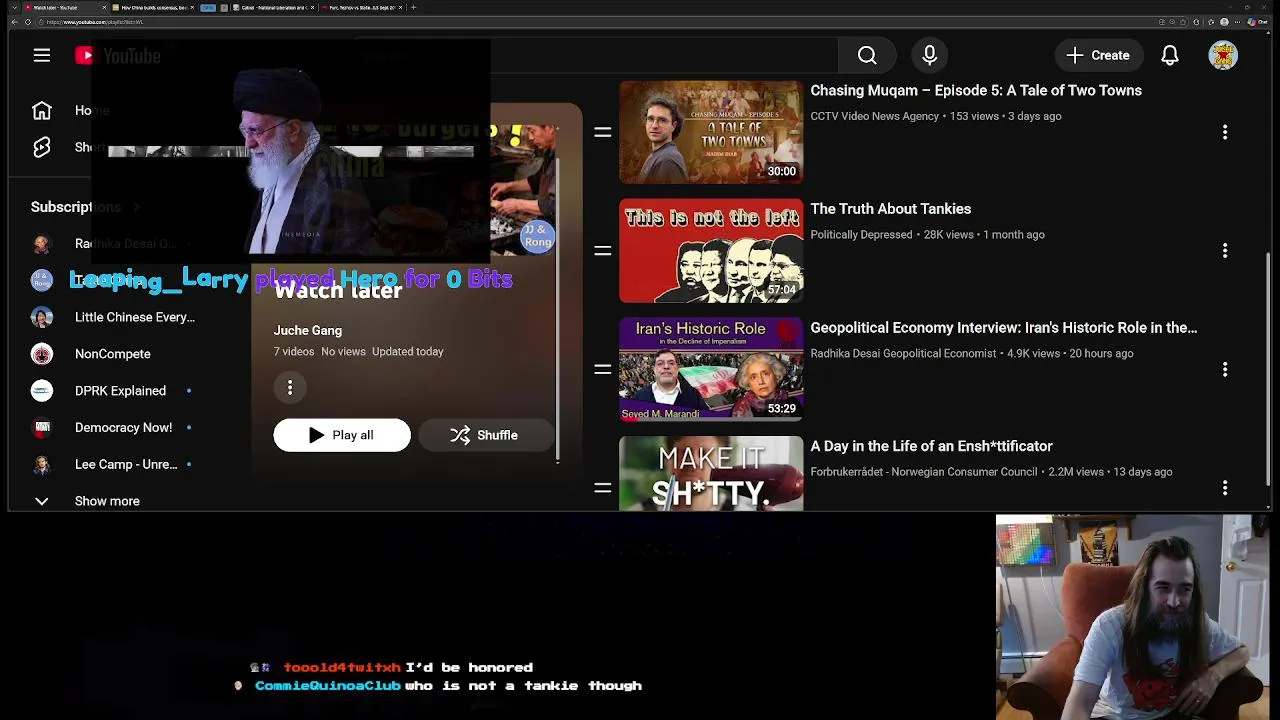Click The Truth About Tankies title
The image size is (1280, 720).
pos(891,209)
